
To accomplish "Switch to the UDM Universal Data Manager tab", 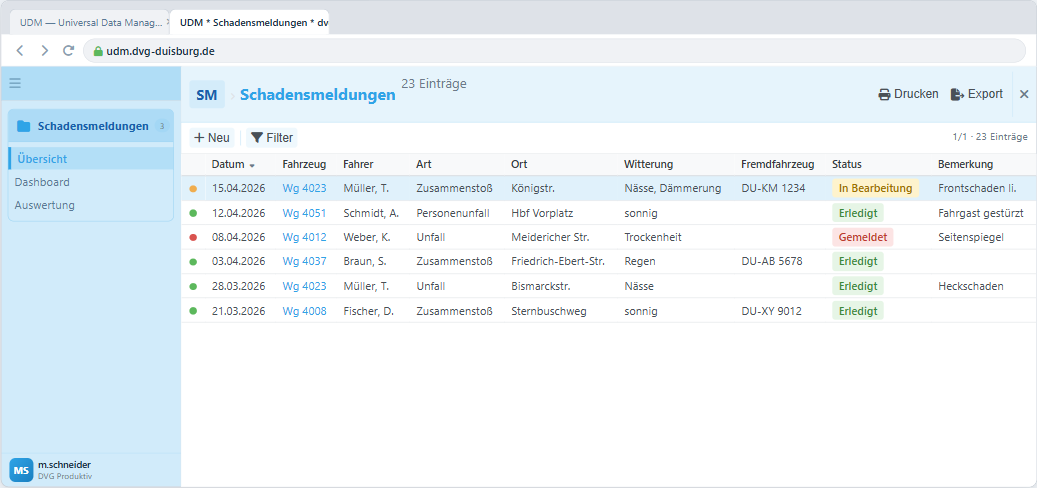I will (90, 22).
